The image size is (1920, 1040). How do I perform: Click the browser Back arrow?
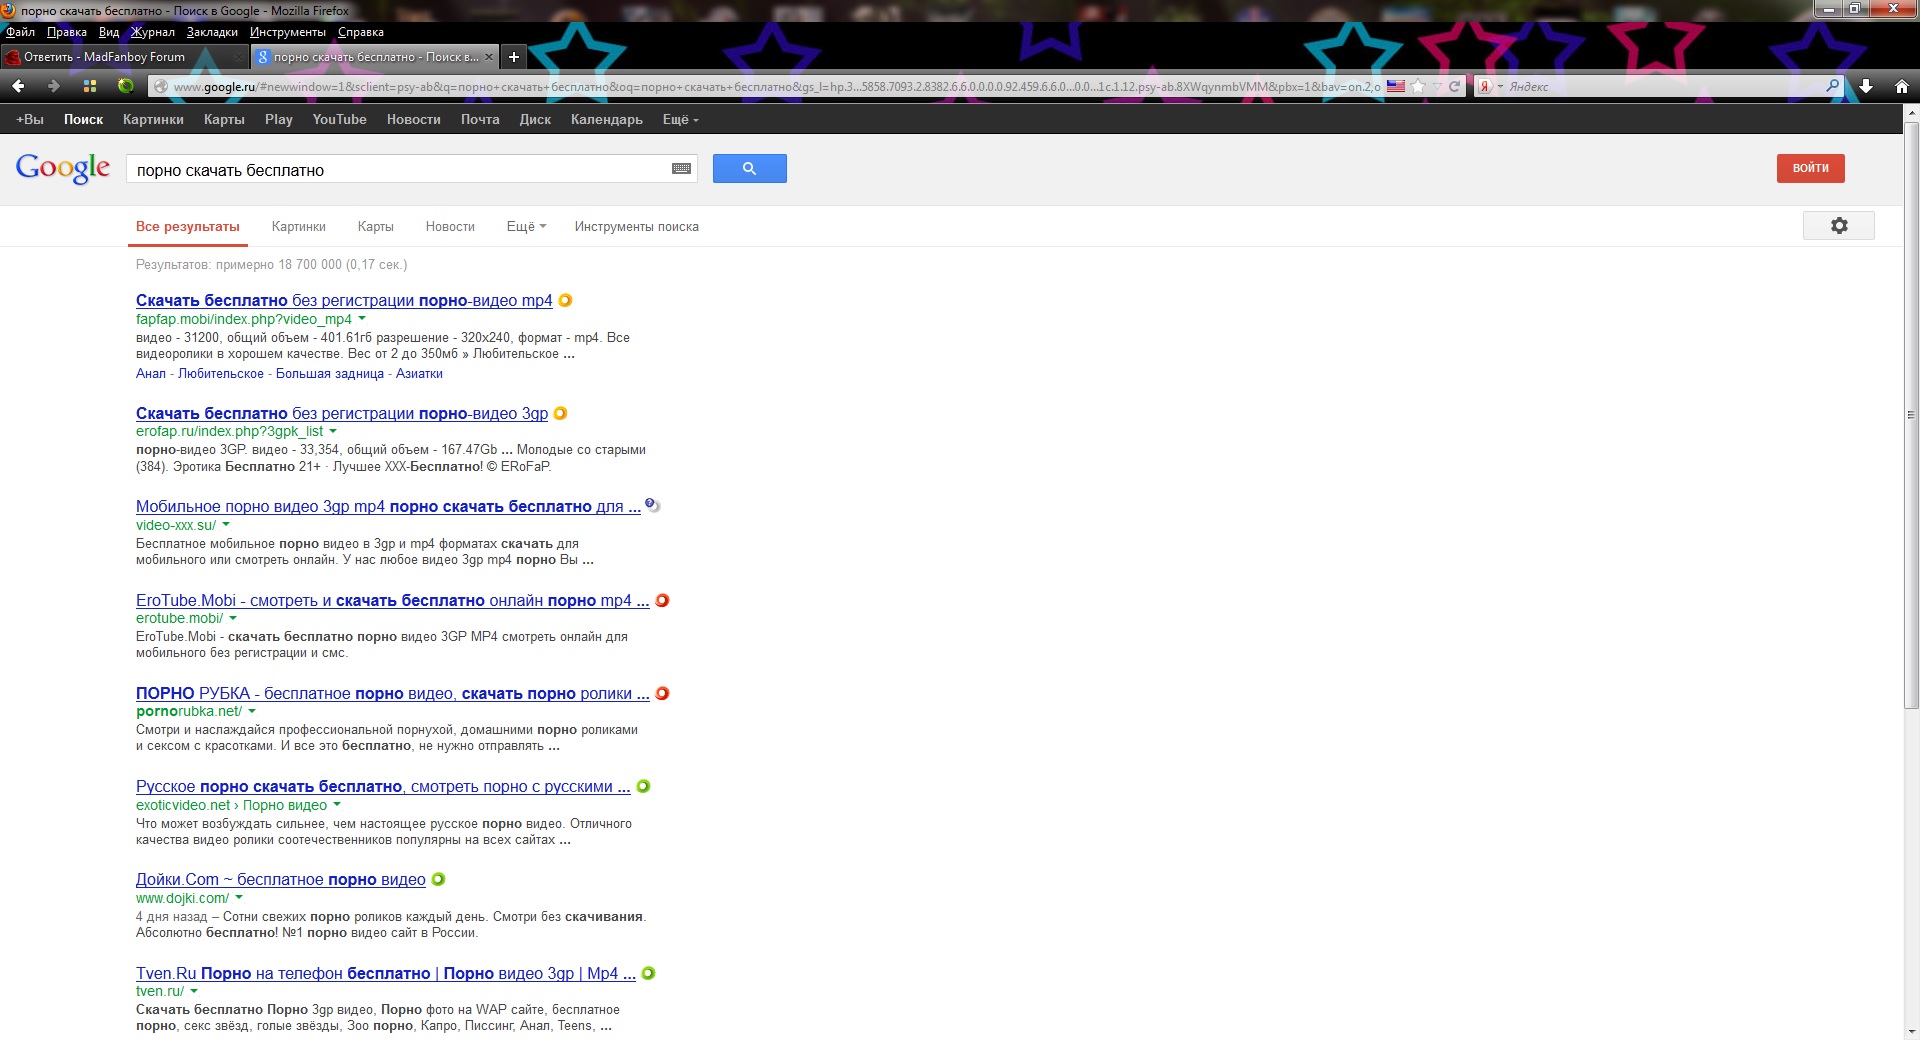point(18,86)
